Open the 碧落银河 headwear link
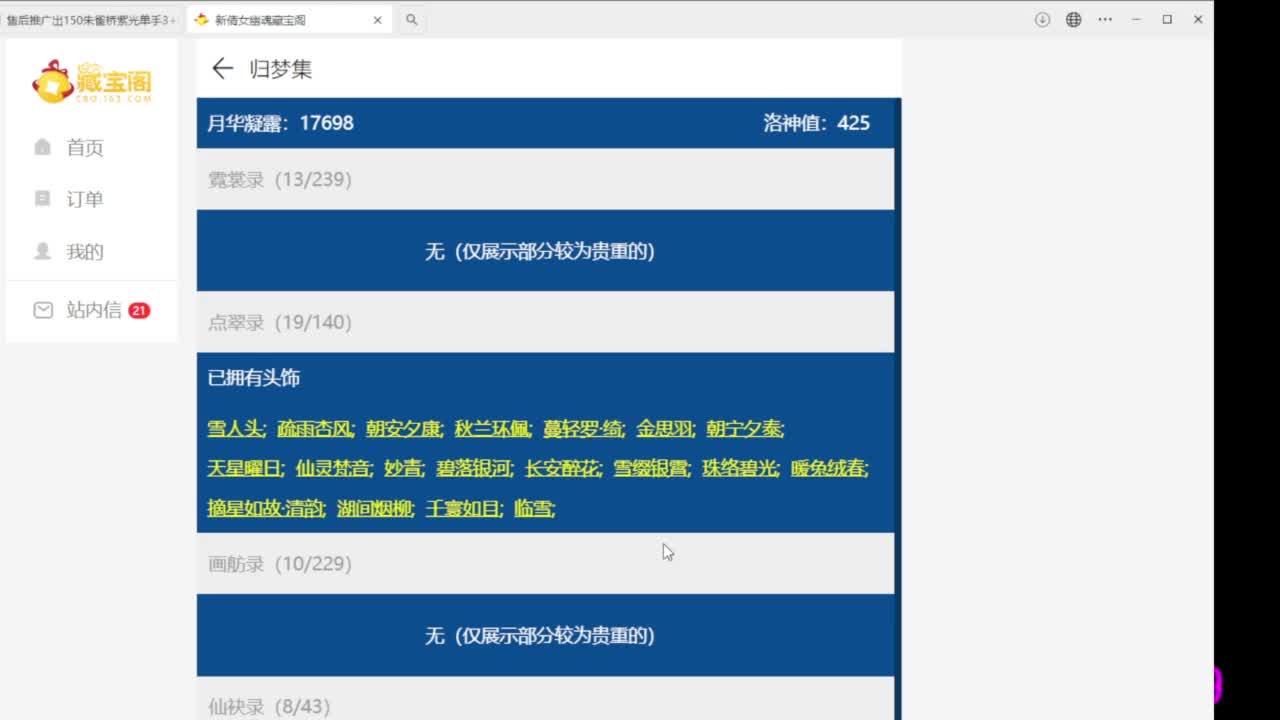This screenshot has height=720, width=1280. pyautogui.click(x=474, y=468)
